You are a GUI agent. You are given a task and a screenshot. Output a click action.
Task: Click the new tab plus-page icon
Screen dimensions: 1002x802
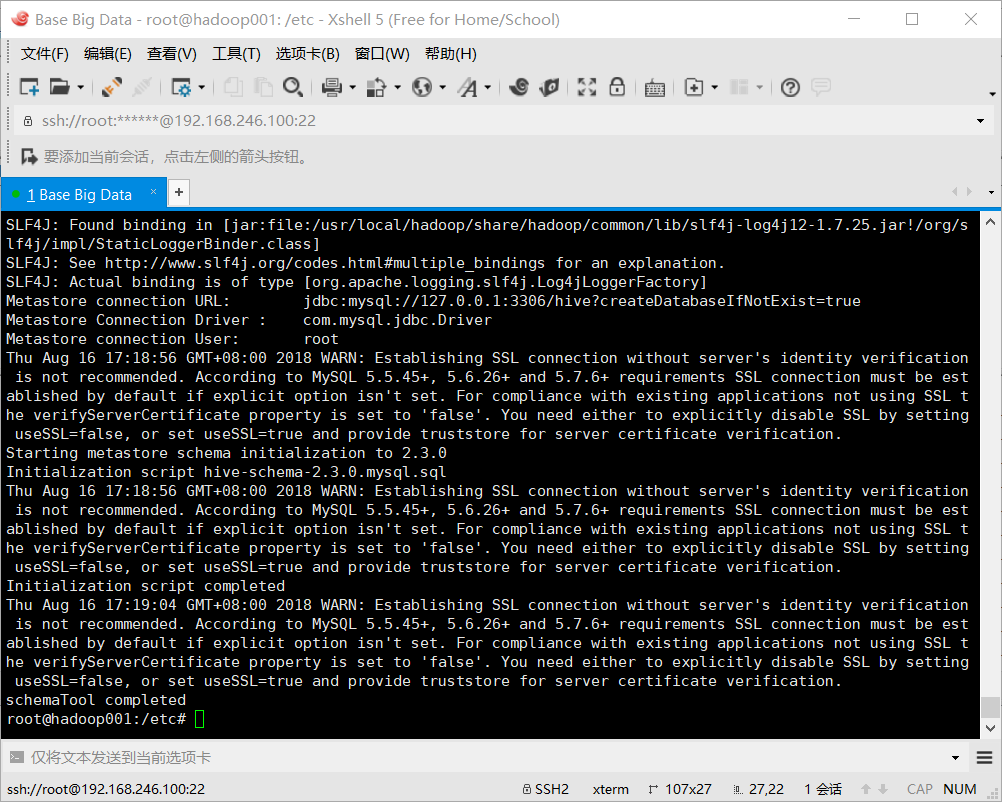point(694,87)
